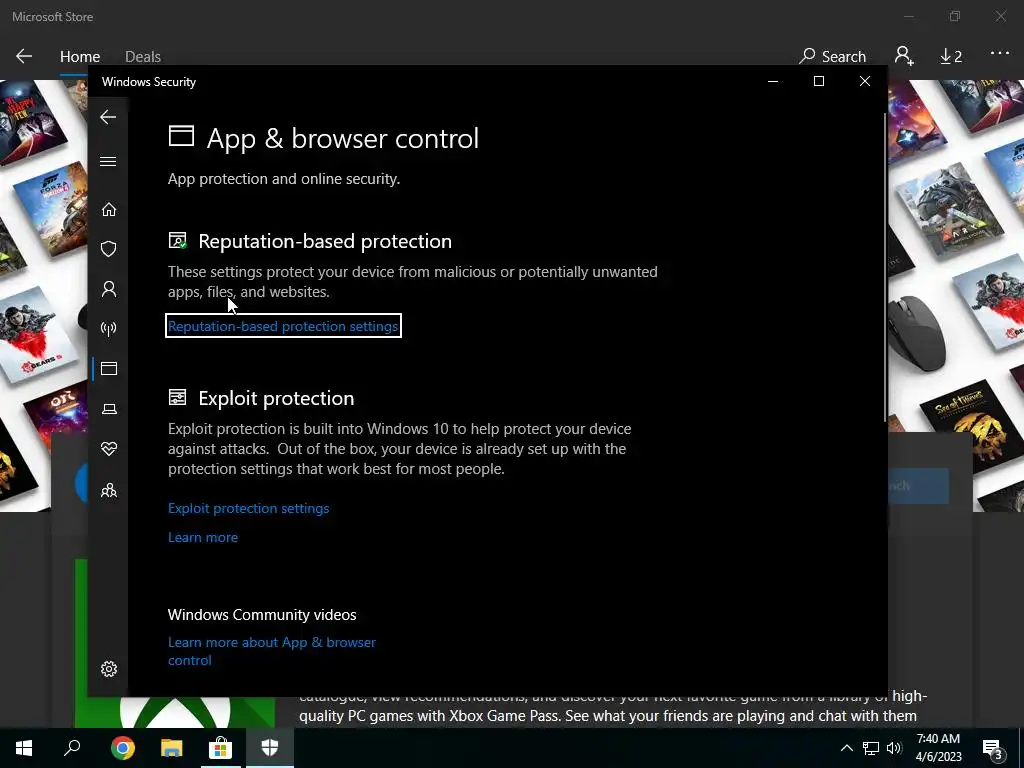Viewport: 1024px width, 768px height.
Task: Open Device security laptop icon
Action: click(x=108, y=409)
